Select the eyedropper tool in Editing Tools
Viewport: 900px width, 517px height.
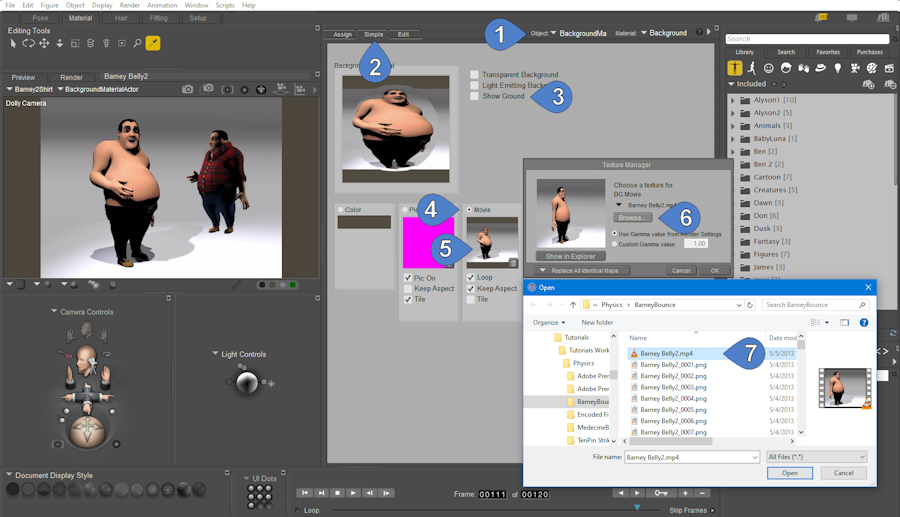(x=153, y=43)
